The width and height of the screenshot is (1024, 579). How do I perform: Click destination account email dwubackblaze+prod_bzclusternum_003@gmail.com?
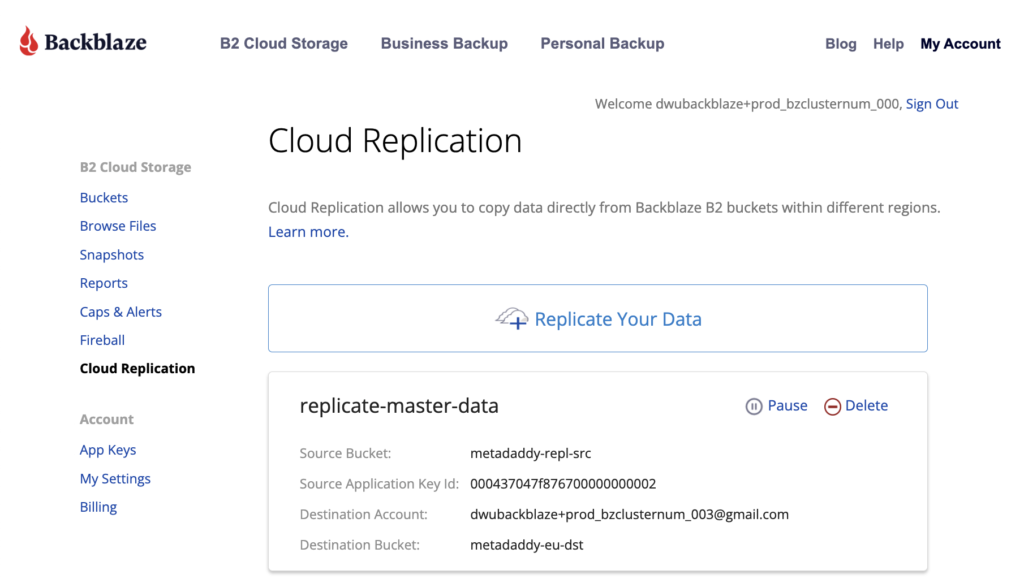pos(630,514)
